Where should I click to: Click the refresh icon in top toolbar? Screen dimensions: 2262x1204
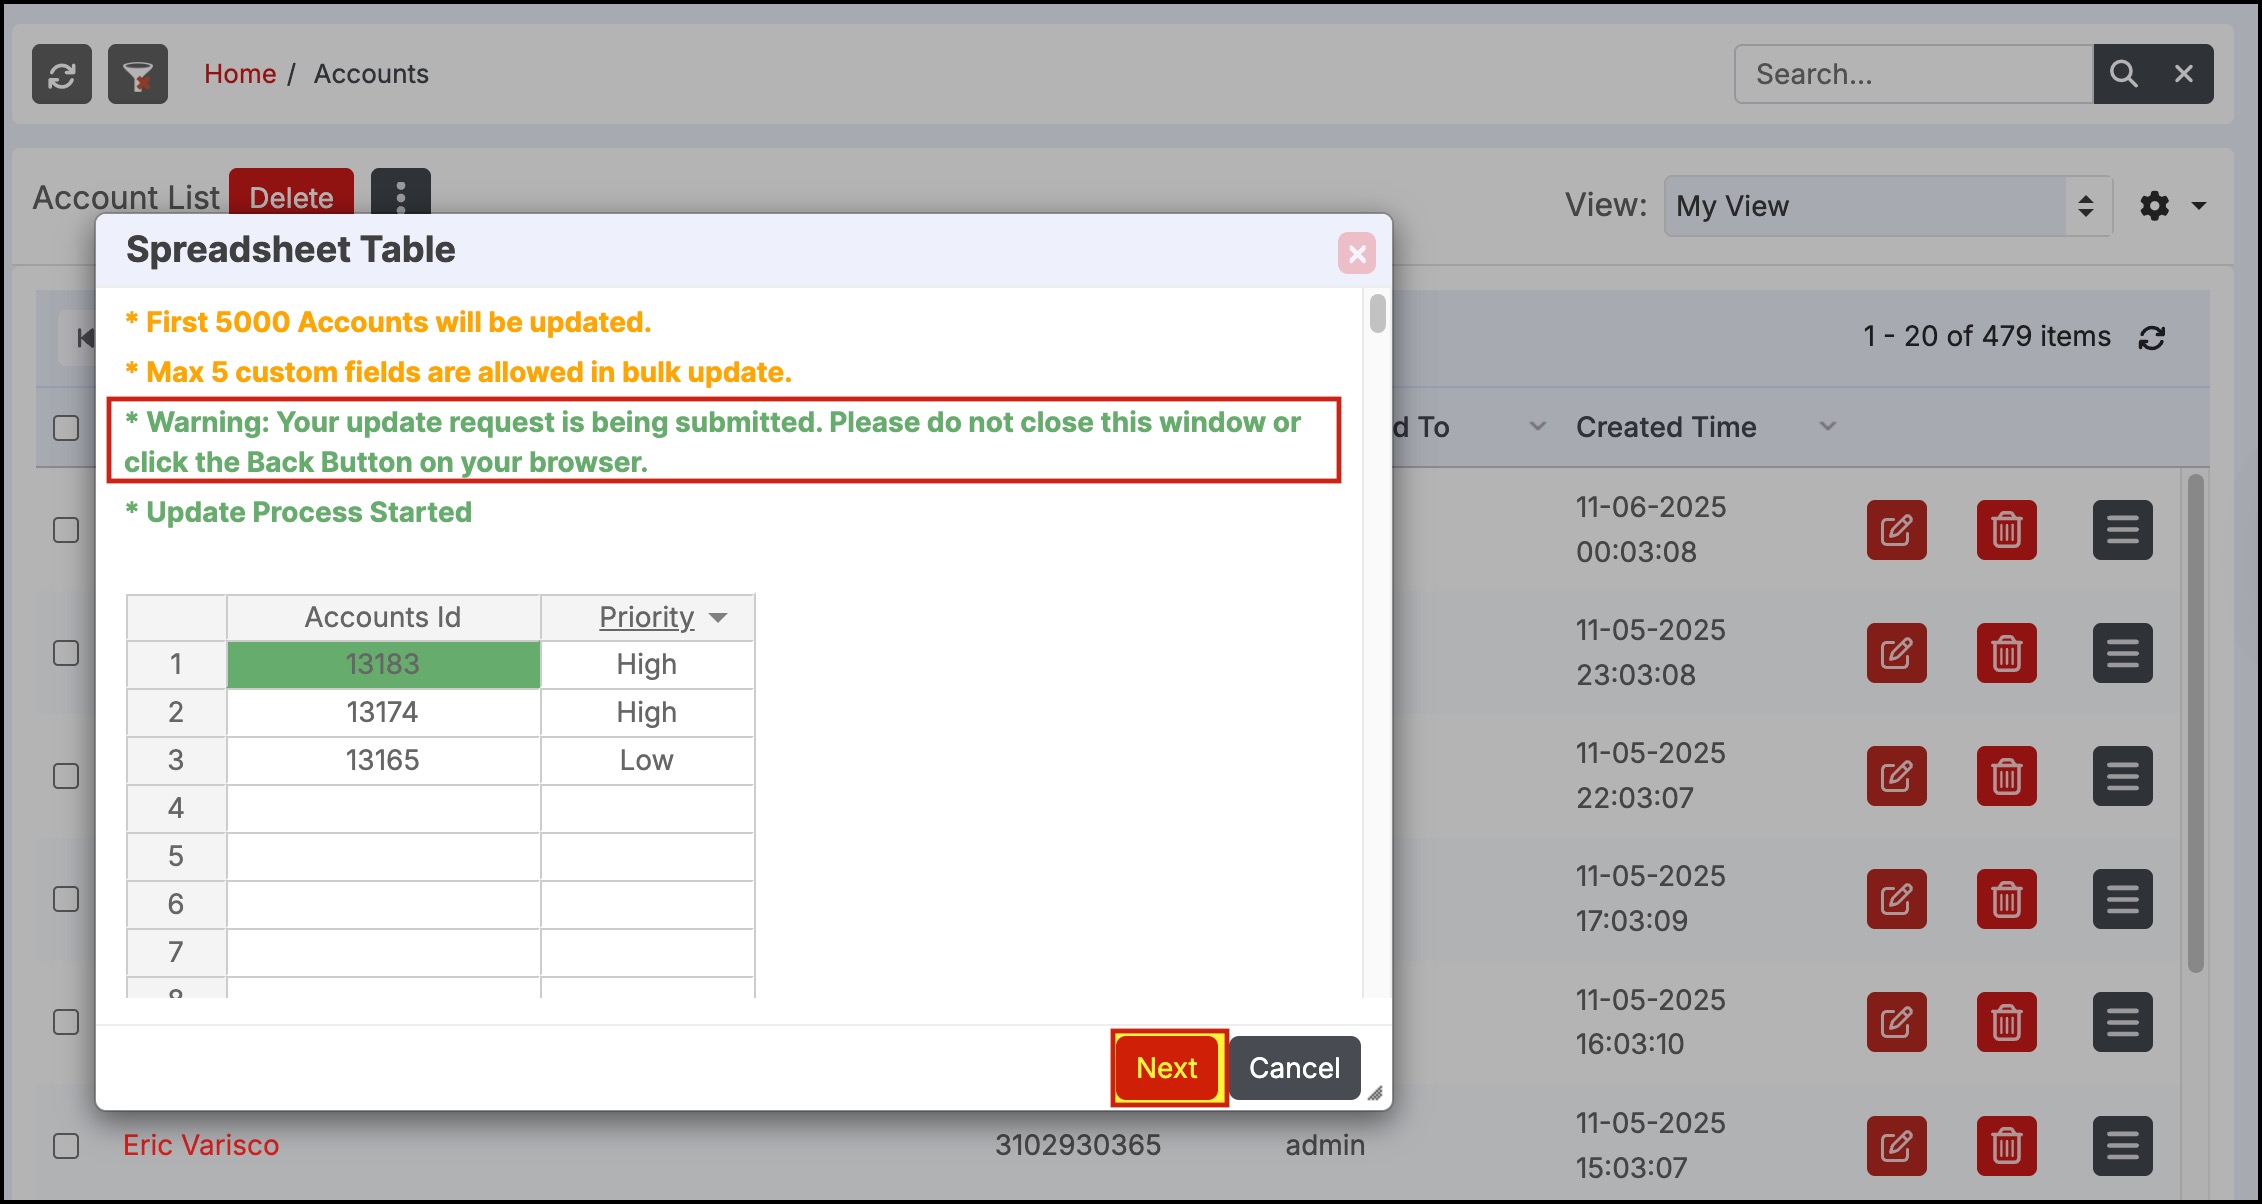62,75
